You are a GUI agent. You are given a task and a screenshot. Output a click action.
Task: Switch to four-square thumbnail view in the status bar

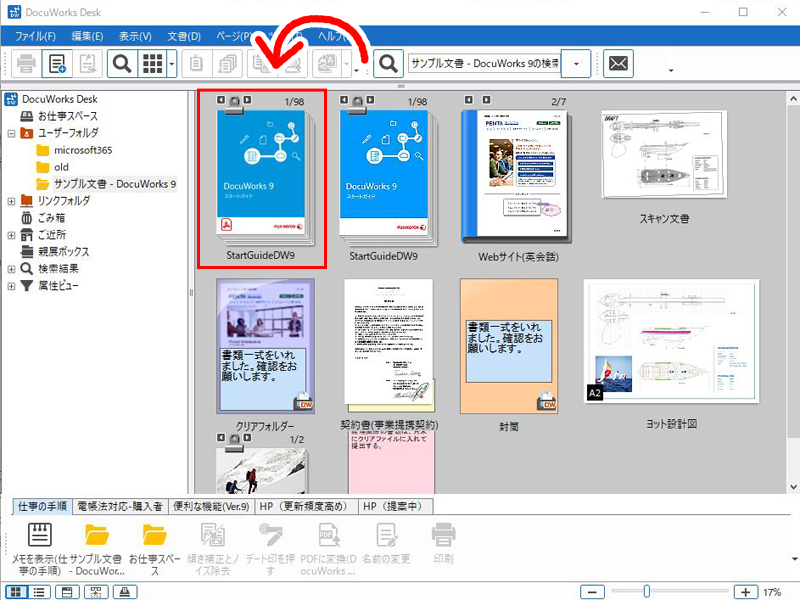tap(16, 592)
